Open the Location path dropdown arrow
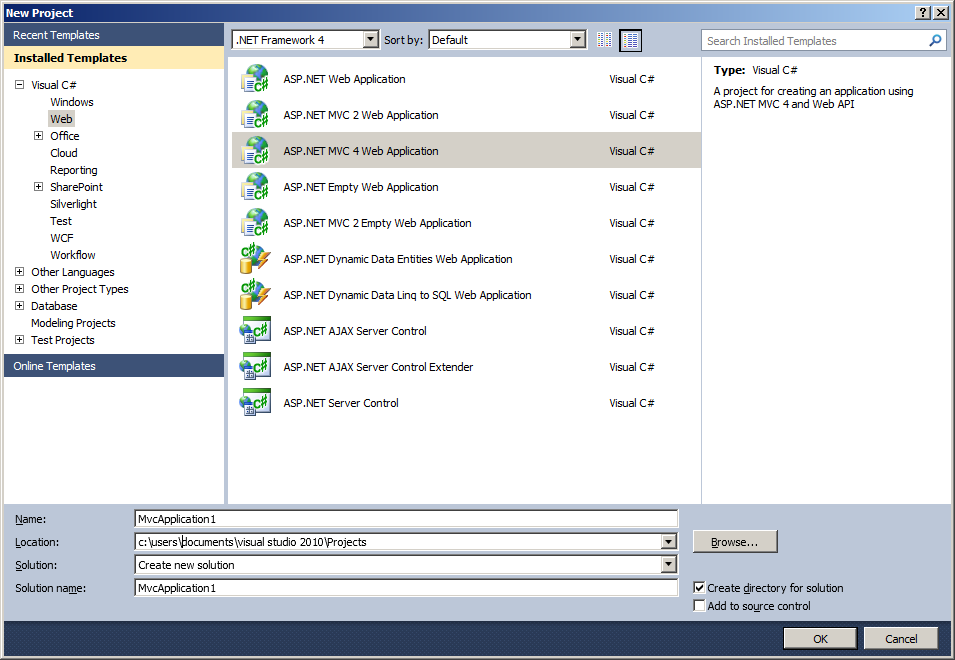Screen dimensions: 955x660 tap(669, 542)
